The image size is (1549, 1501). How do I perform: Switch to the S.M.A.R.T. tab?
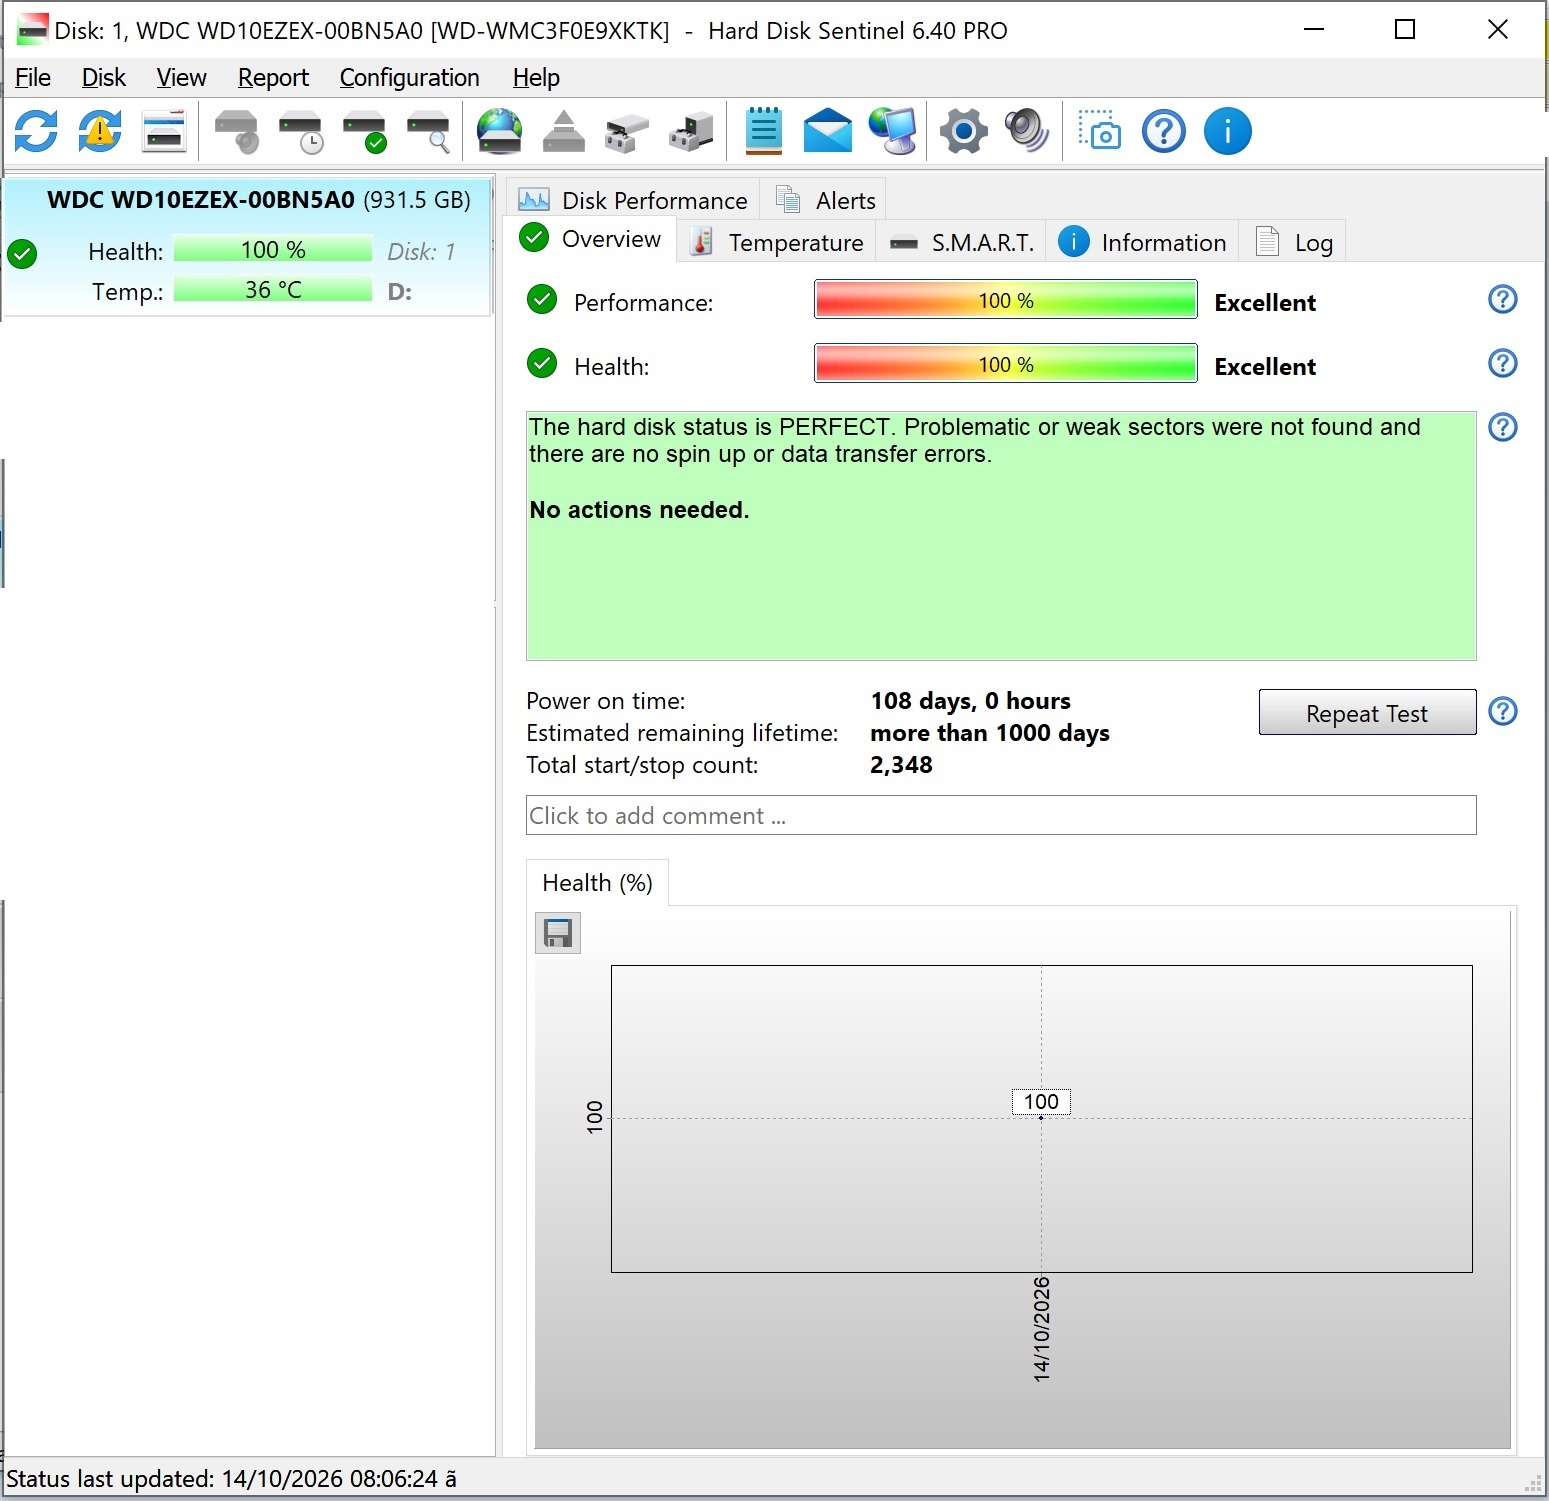click(x=961, y=242)
